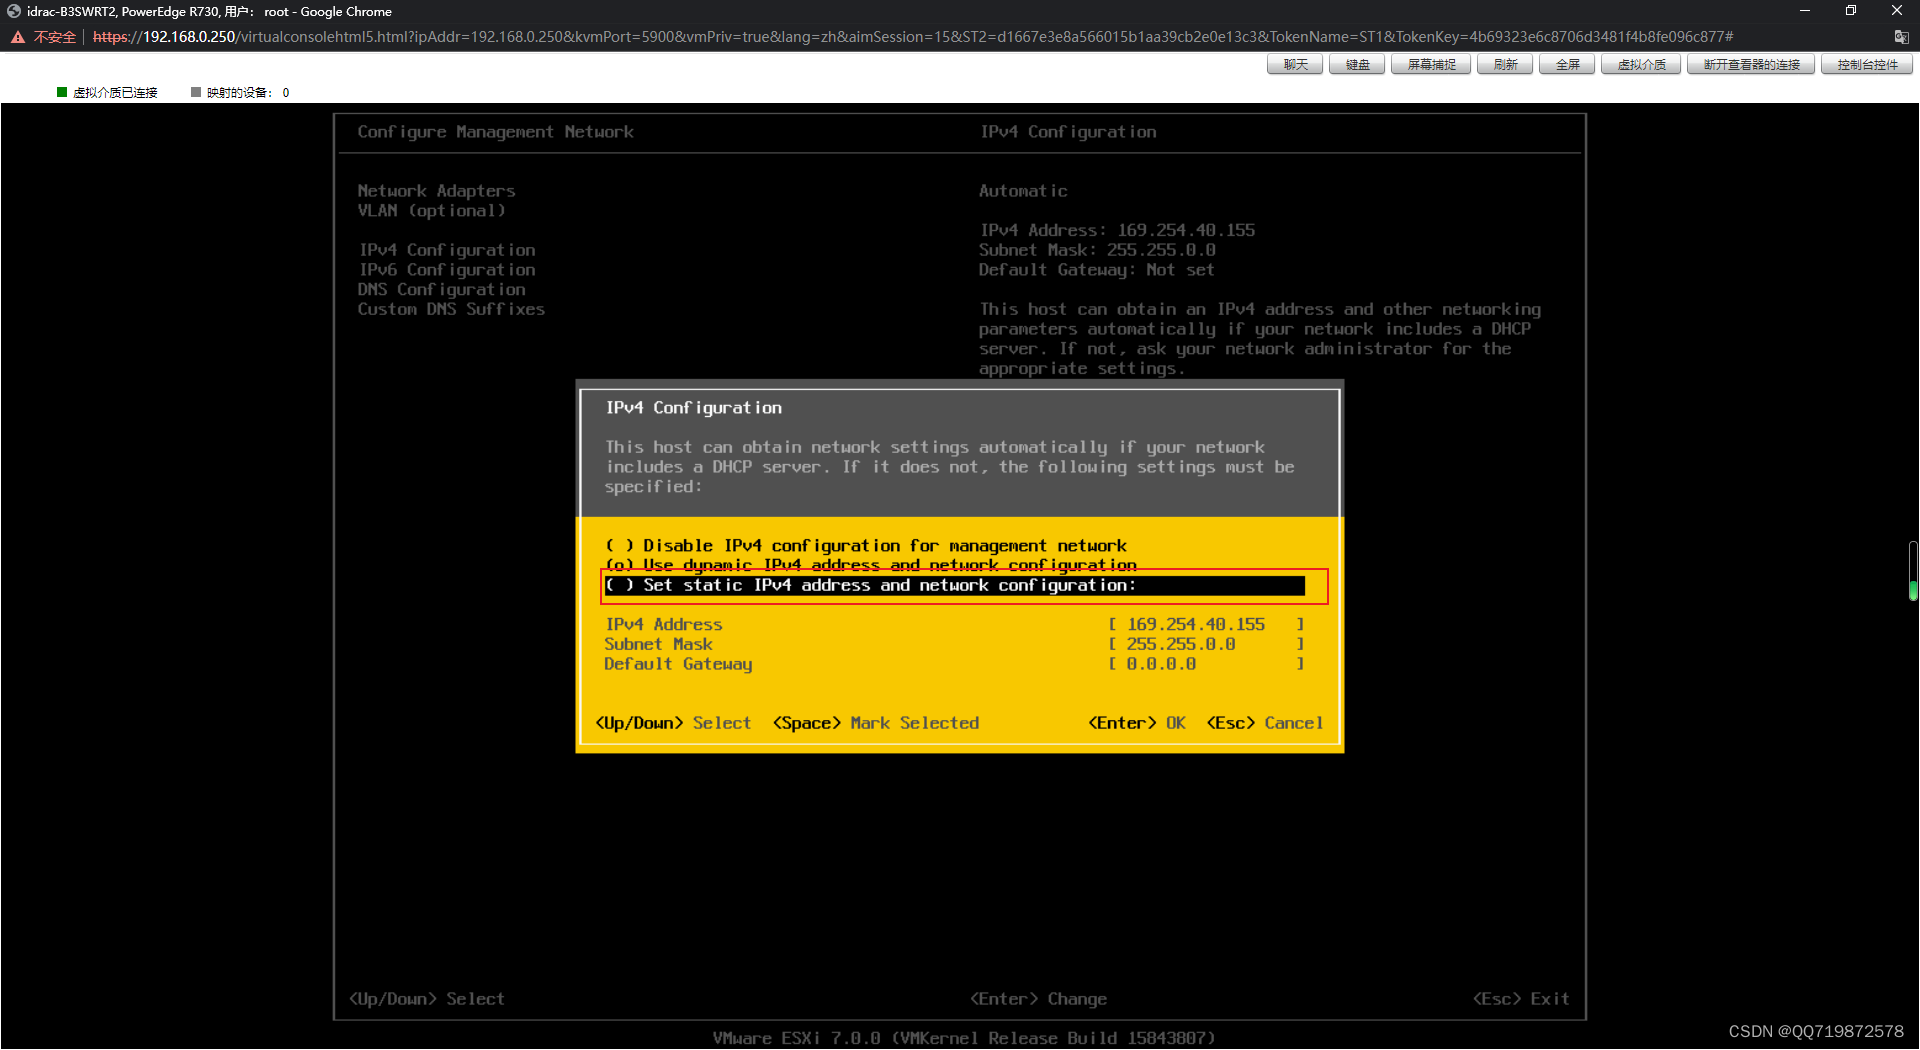Click the 聊天 chat button
The width and height of the screenshot is (1920, 1050).
coord(1295,65)
